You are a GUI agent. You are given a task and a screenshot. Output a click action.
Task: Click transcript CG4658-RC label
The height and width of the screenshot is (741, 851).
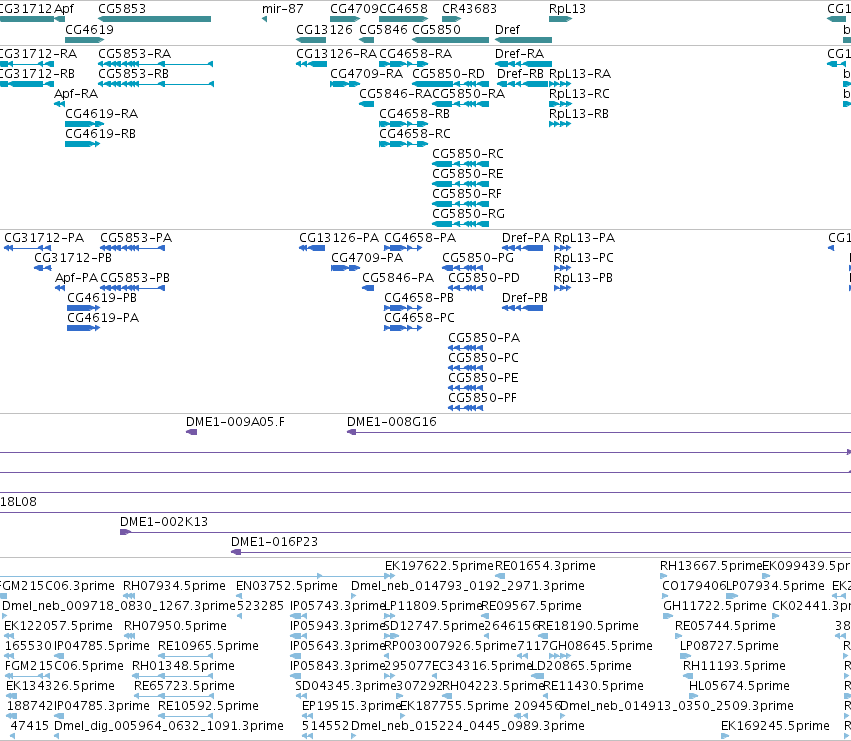coord(415,134)
